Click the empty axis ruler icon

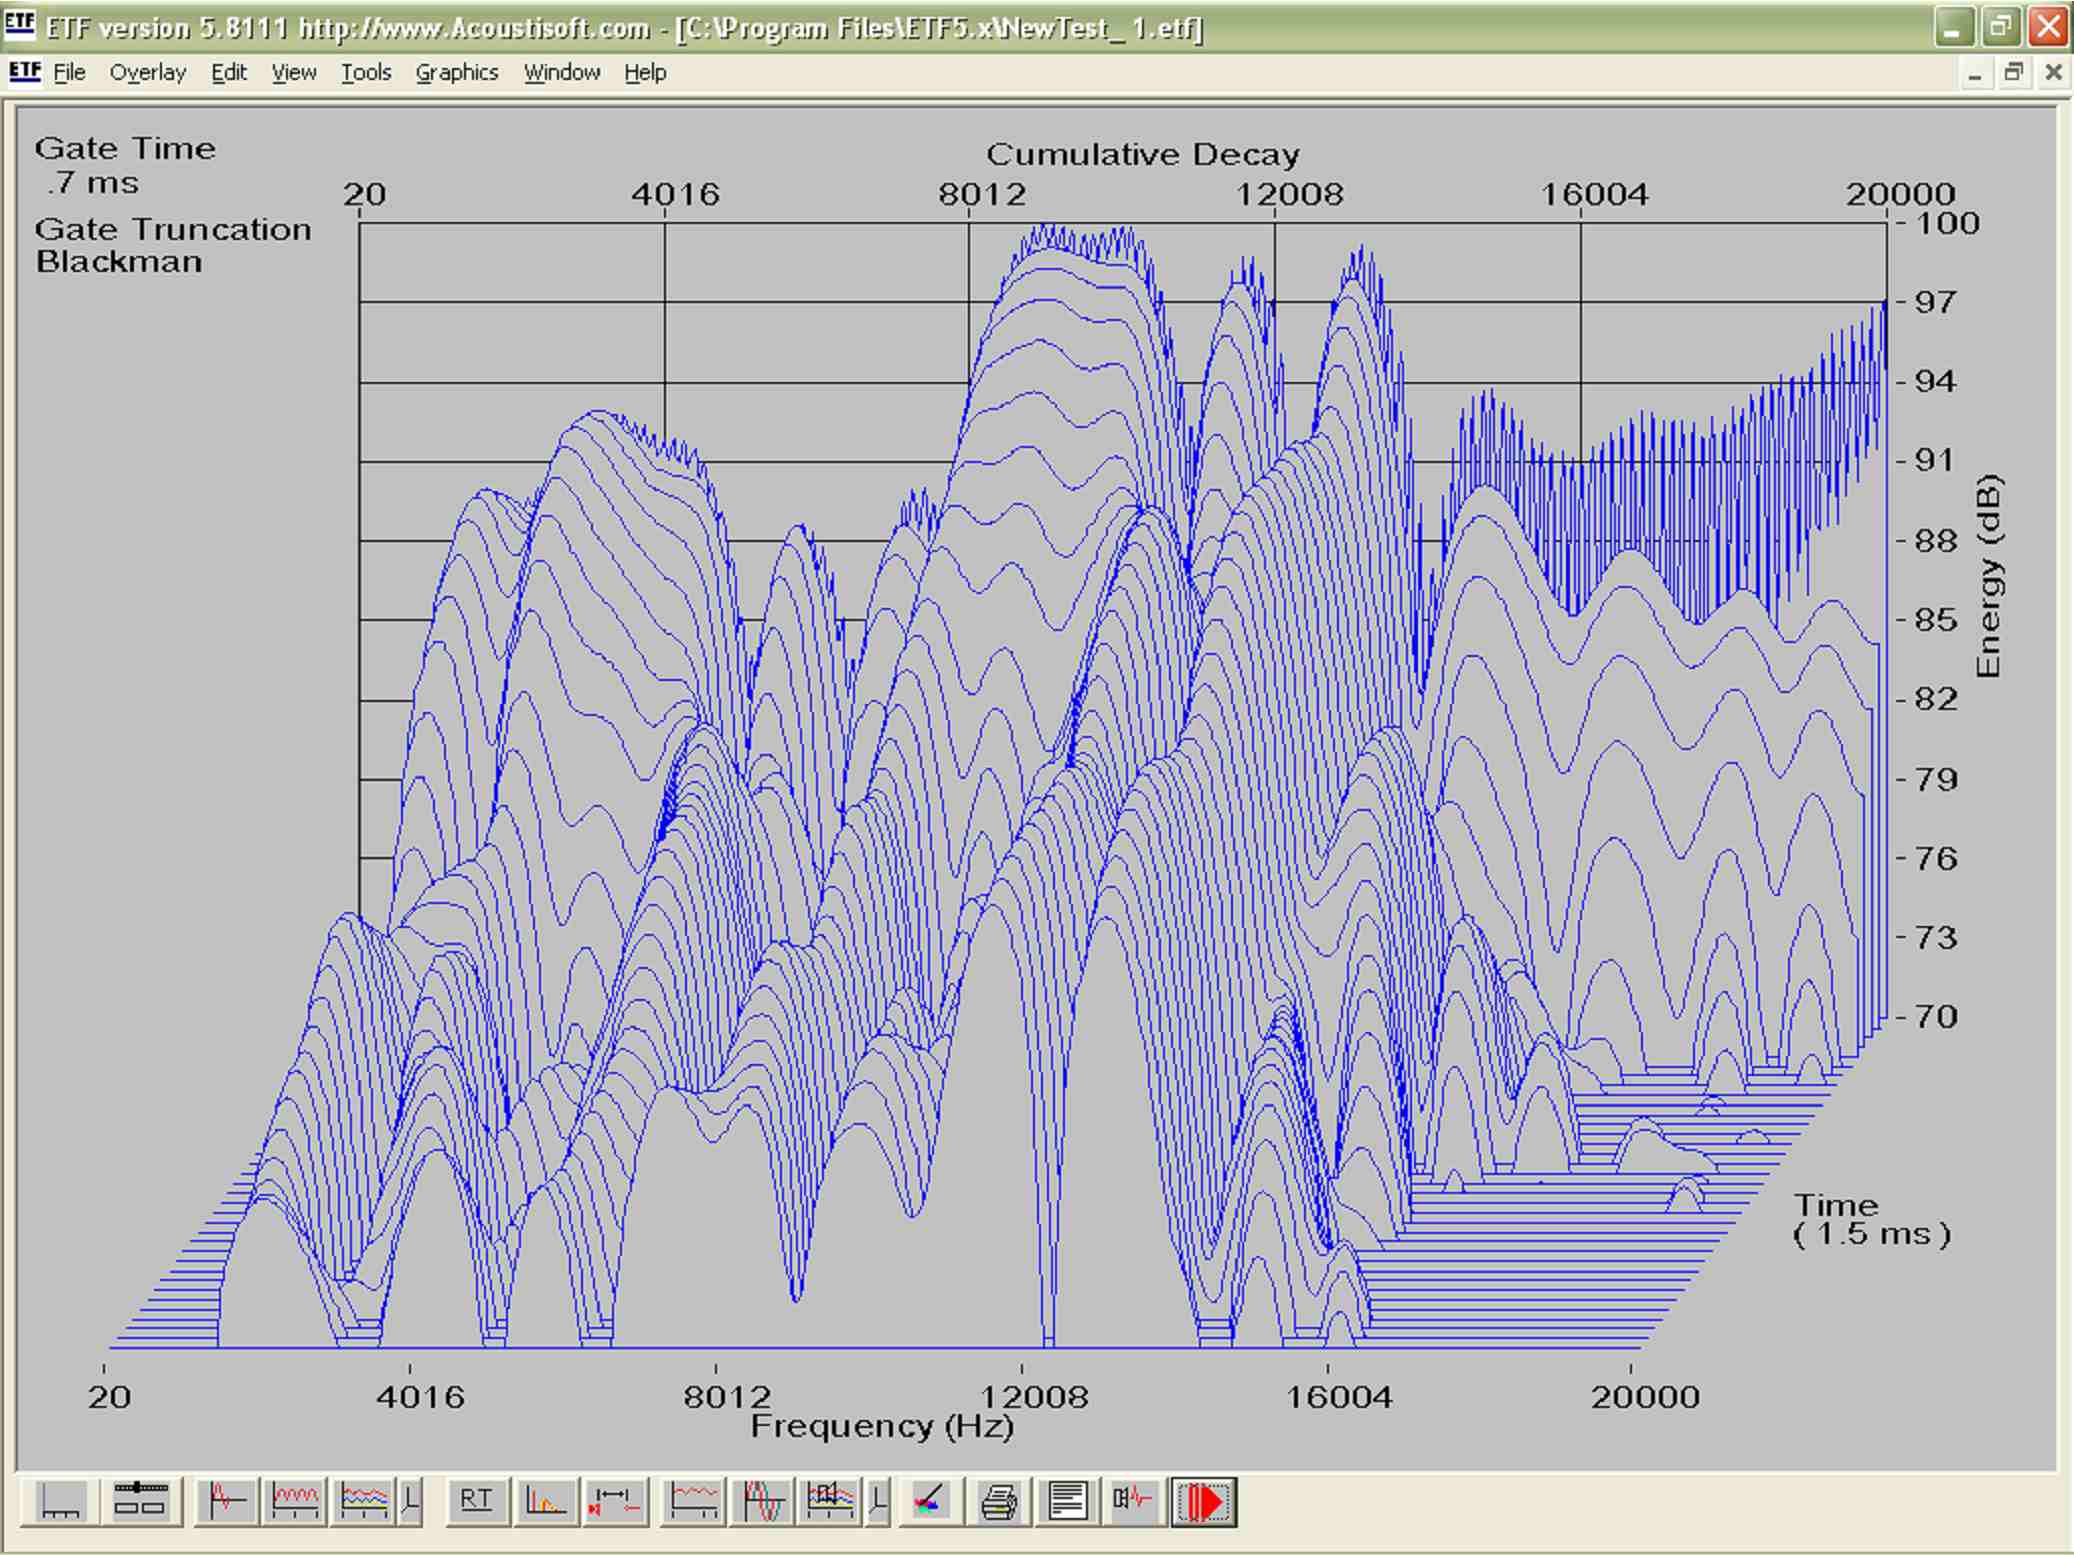(x=60, y=1501)
